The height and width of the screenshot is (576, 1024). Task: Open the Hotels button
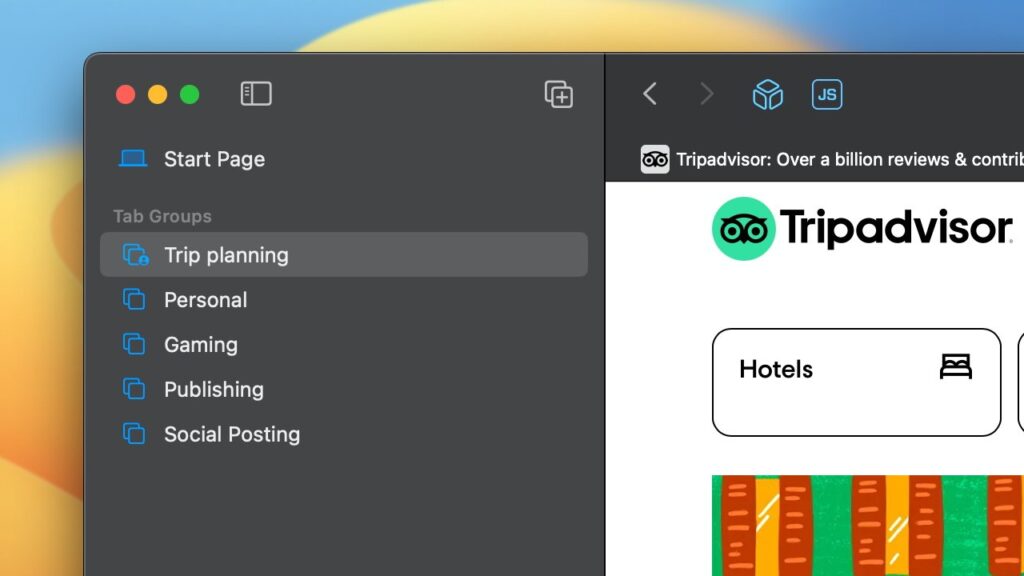coord(856,382)
